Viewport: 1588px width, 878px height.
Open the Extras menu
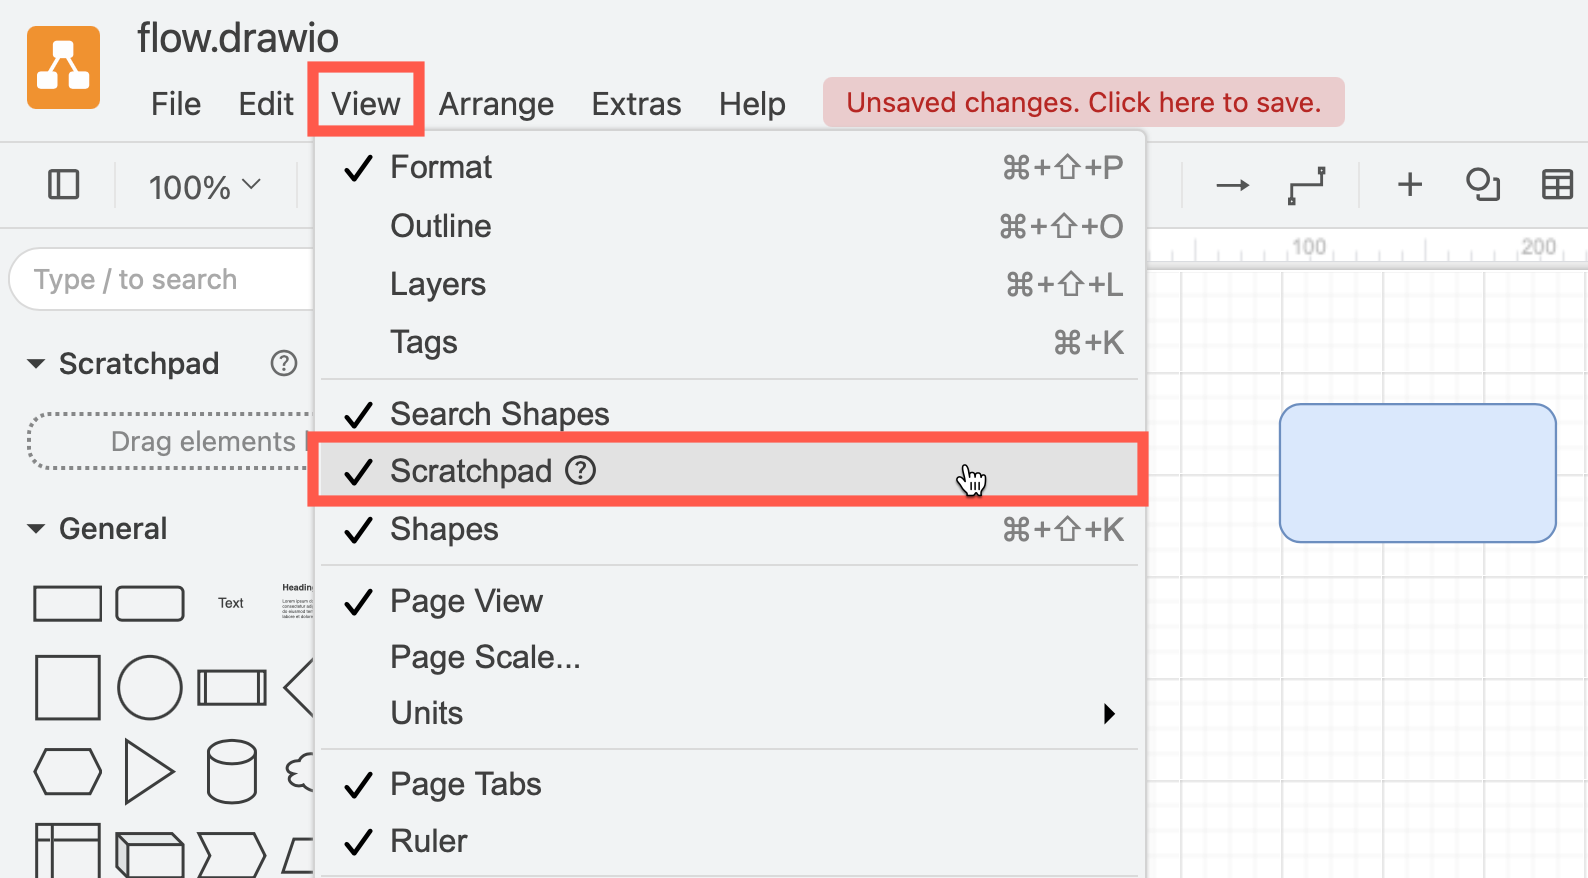point(636,102)
